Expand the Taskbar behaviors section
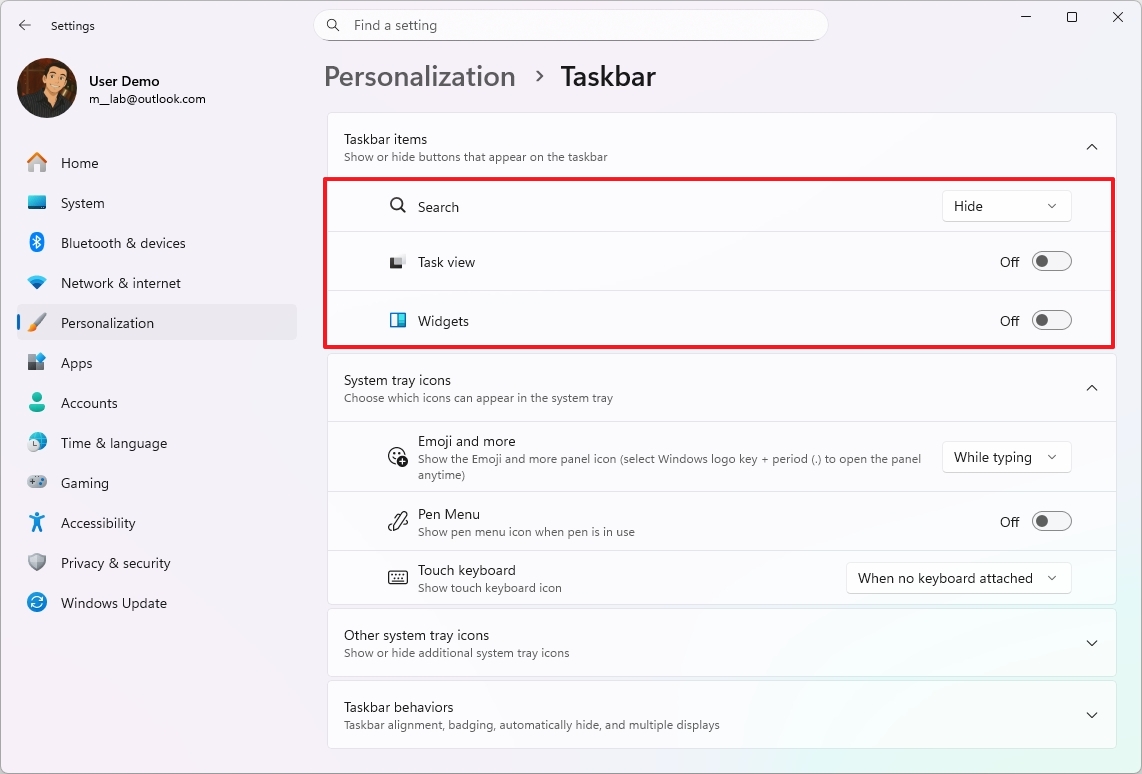Image resolution: width=1142 pixels, height=774 pixels. (x=1092, y=714)
